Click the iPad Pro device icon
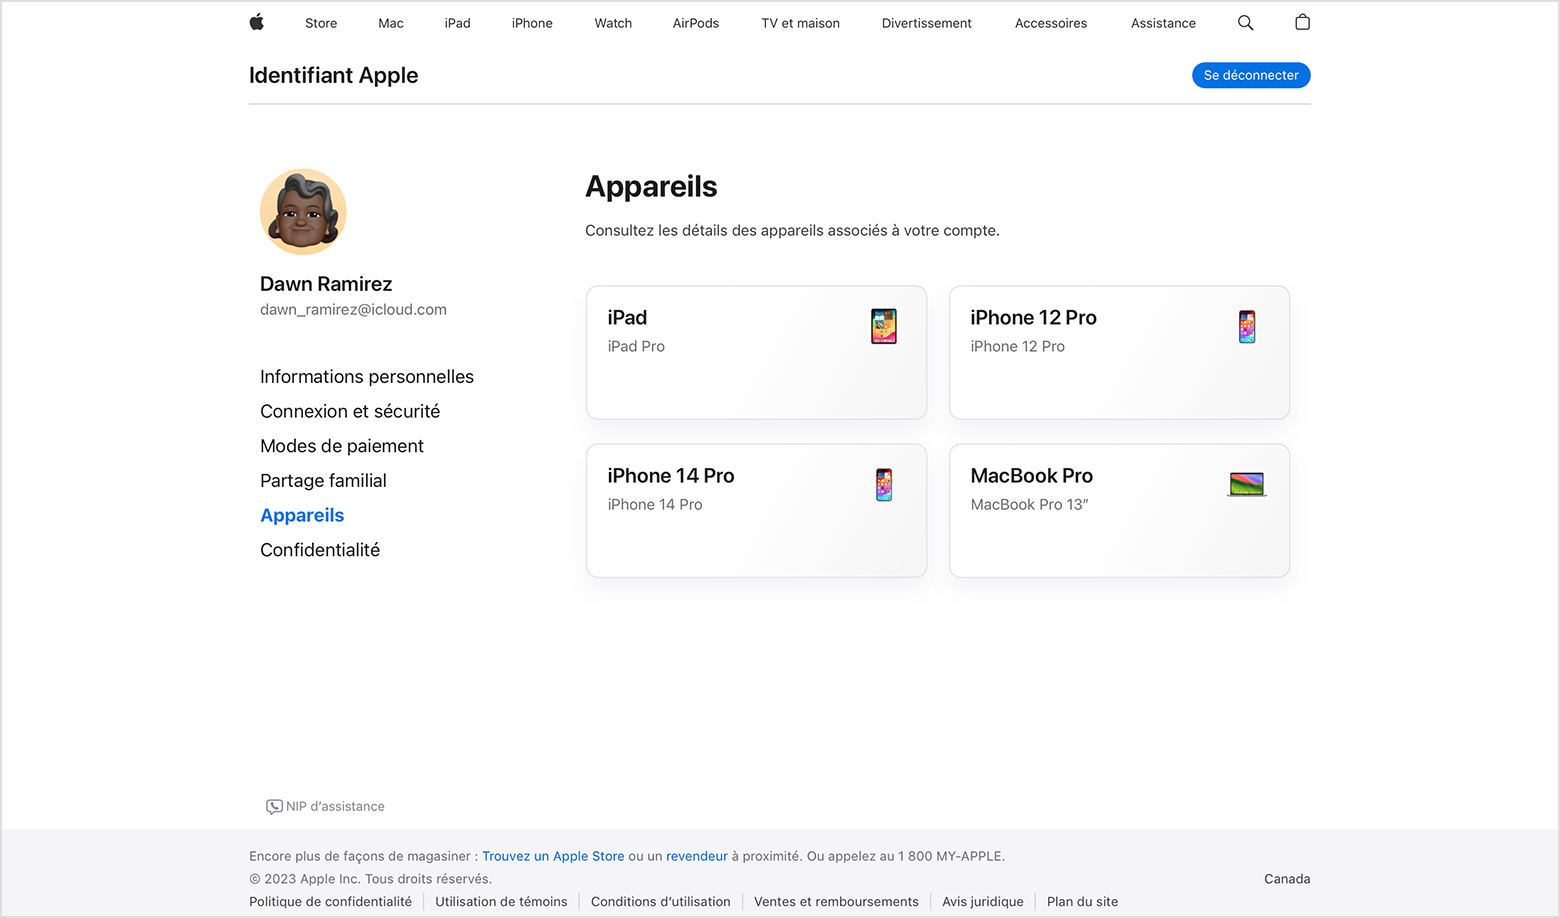Viewport: 1560px width, 918px height. click(x=884, y=326)
